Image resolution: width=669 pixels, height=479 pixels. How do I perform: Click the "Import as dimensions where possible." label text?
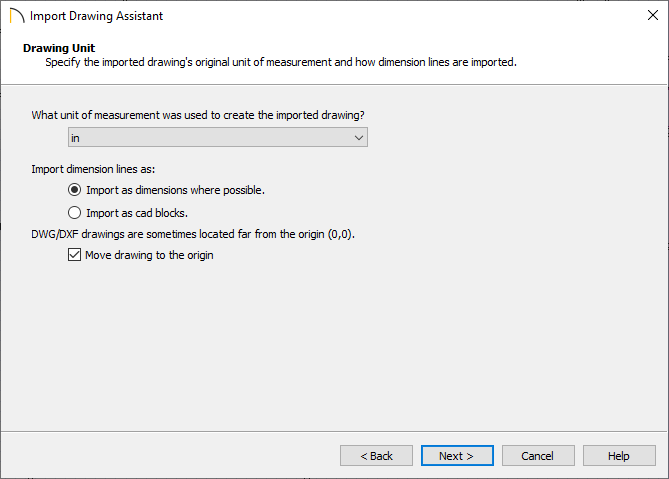[x=175, y=190]
